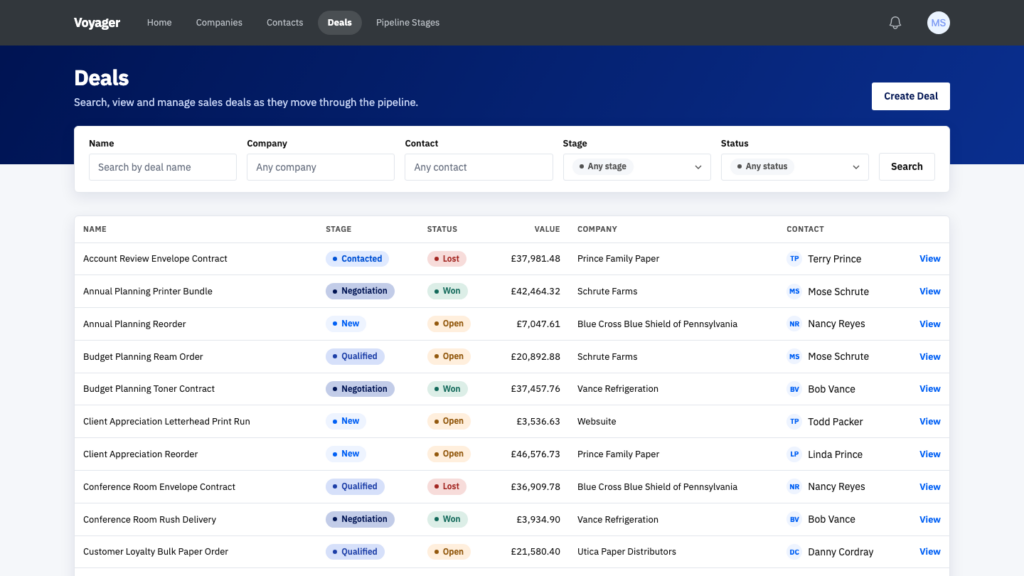The image size is (1024, 576).
Task: View the Customer Loyalty Bulk Paper Order deal
Action: tap(930, 552)
